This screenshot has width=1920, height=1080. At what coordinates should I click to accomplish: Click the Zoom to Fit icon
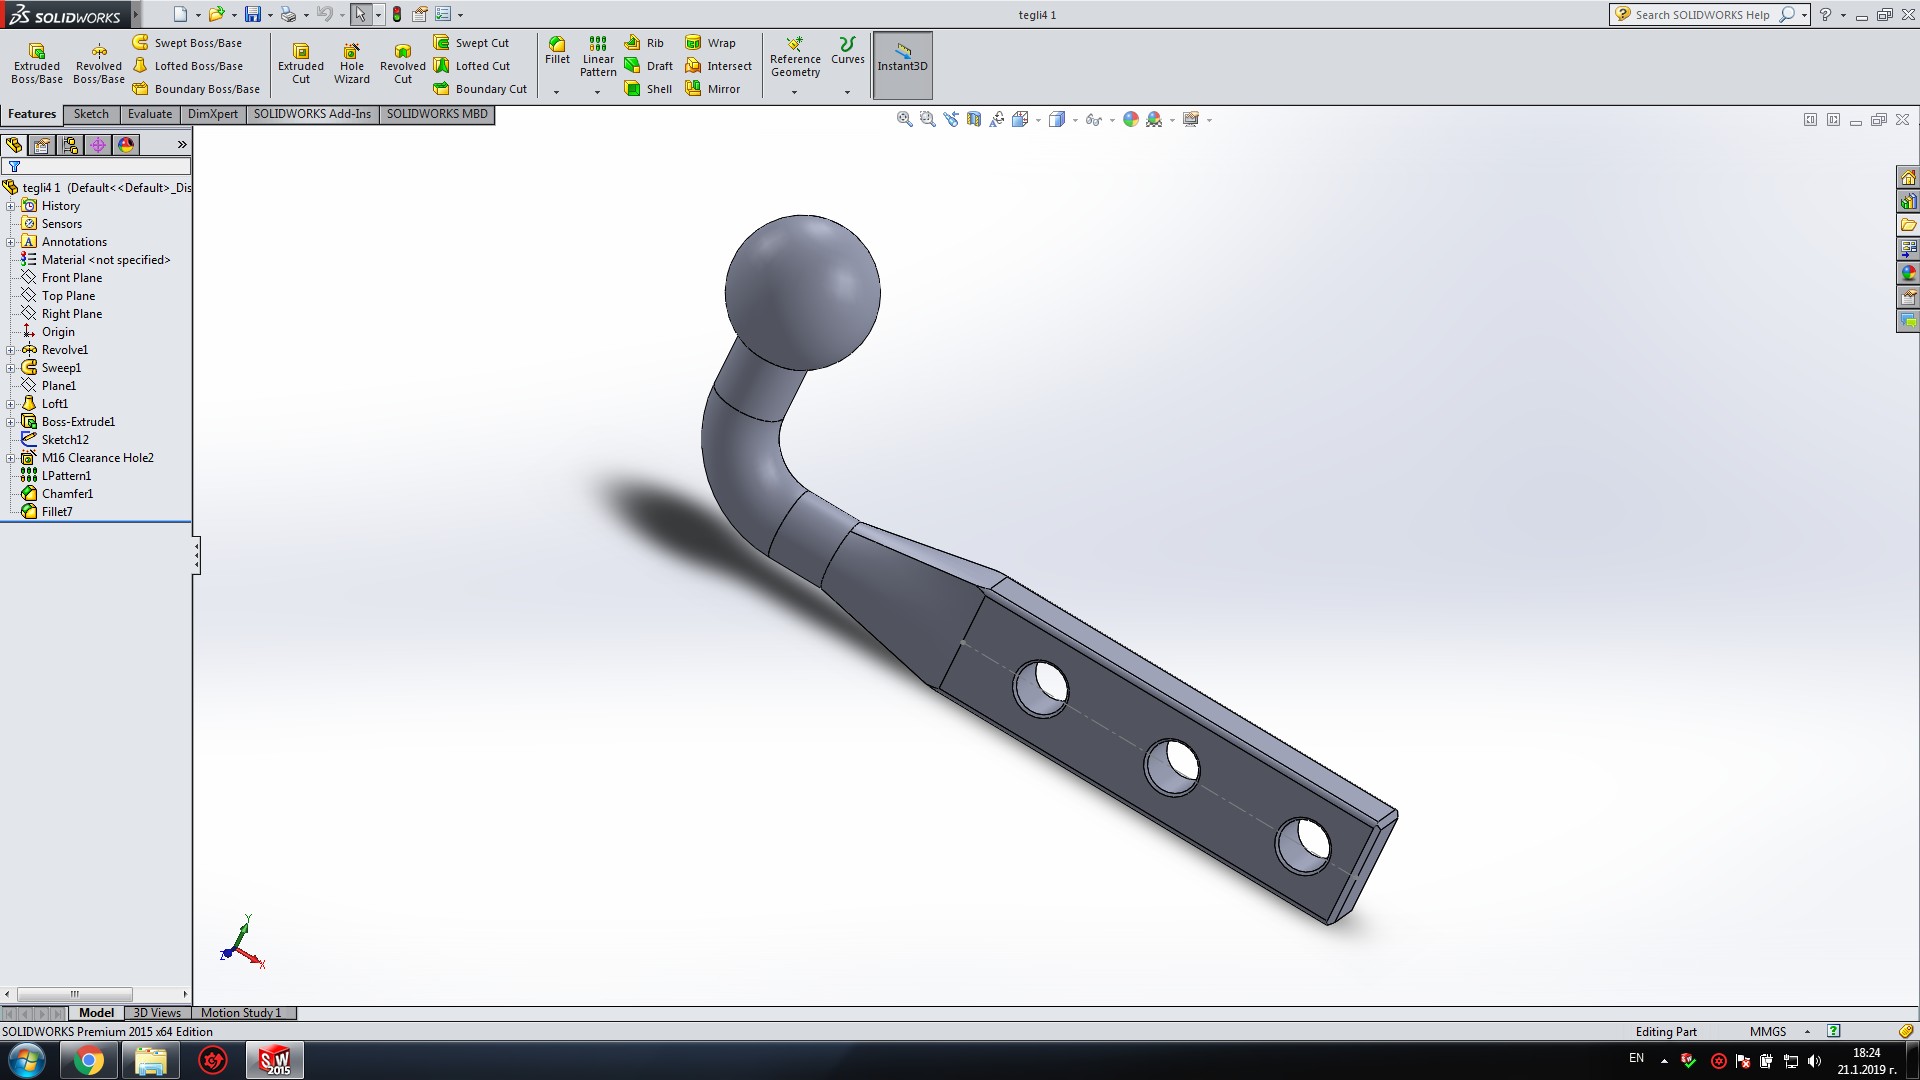(905, 120)
